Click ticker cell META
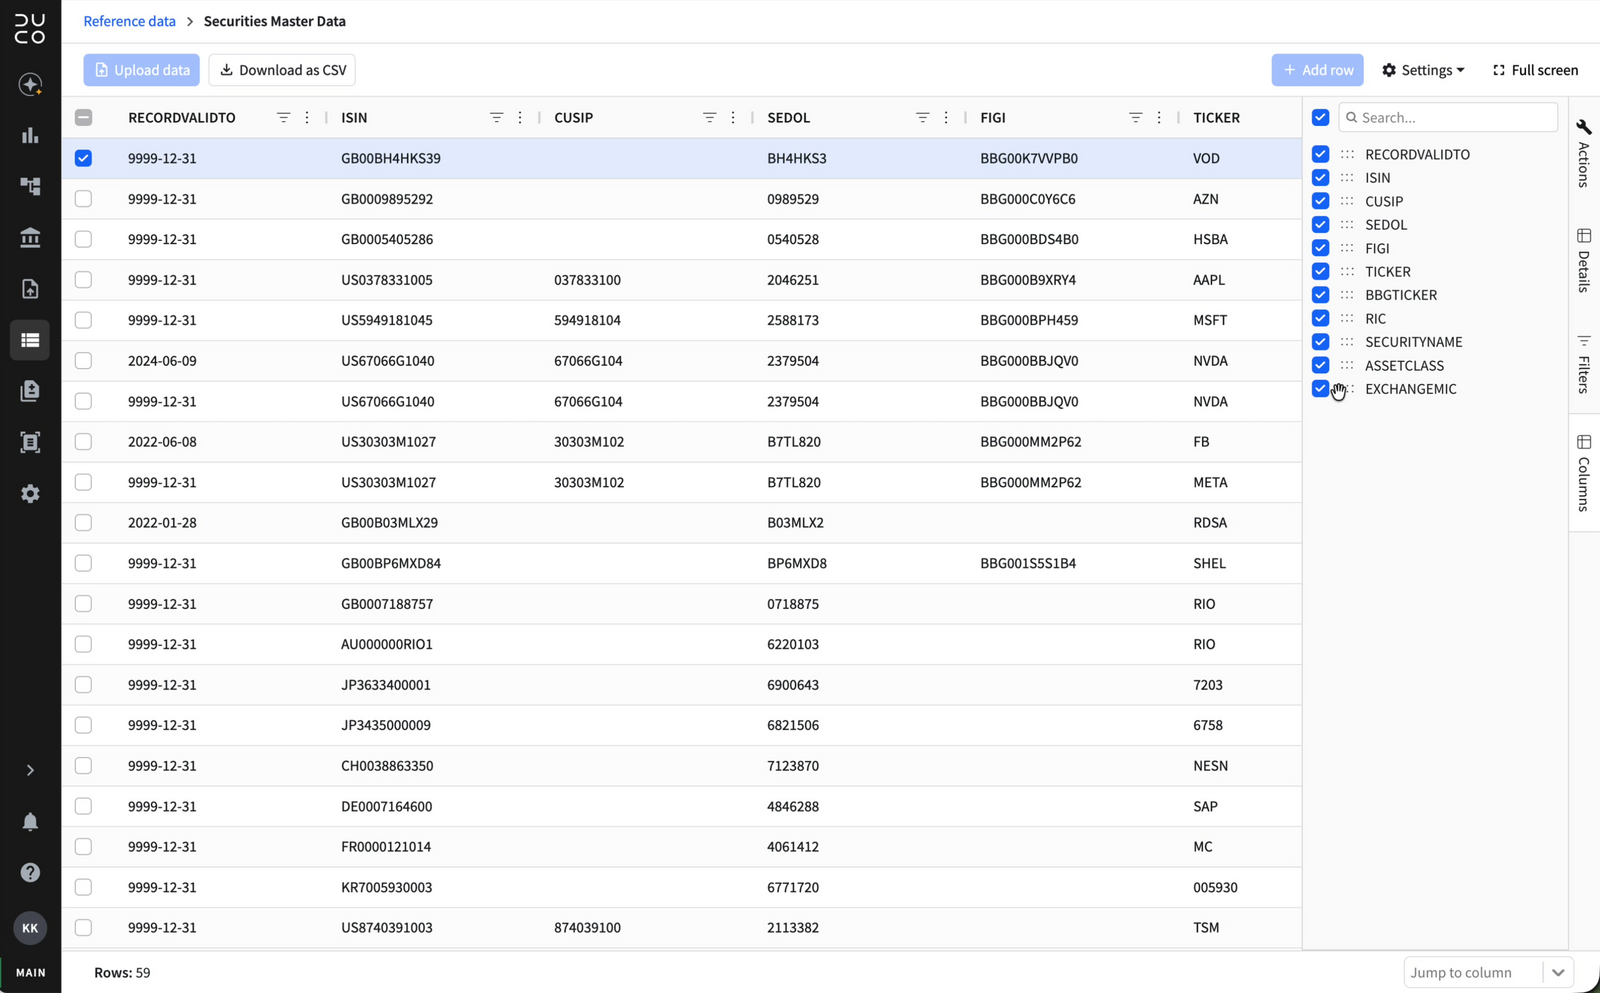Viewport: 1600px width, 993px height. pos(1210,482)
